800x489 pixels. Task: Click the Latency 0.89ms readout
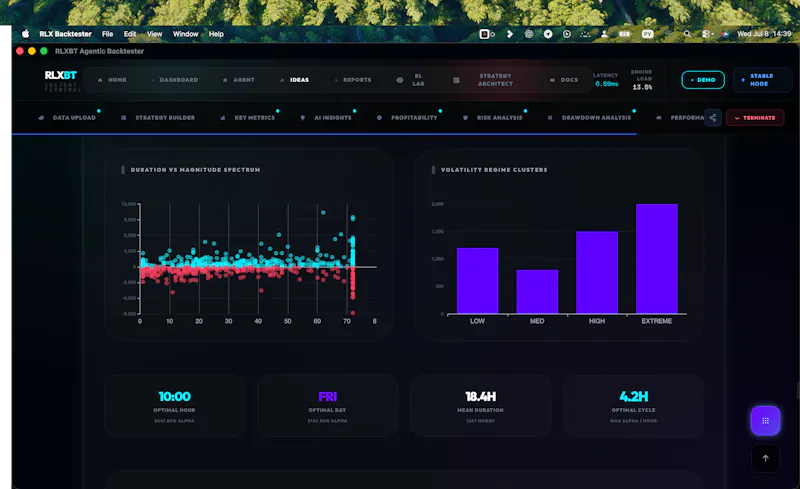tap(606, 80)
